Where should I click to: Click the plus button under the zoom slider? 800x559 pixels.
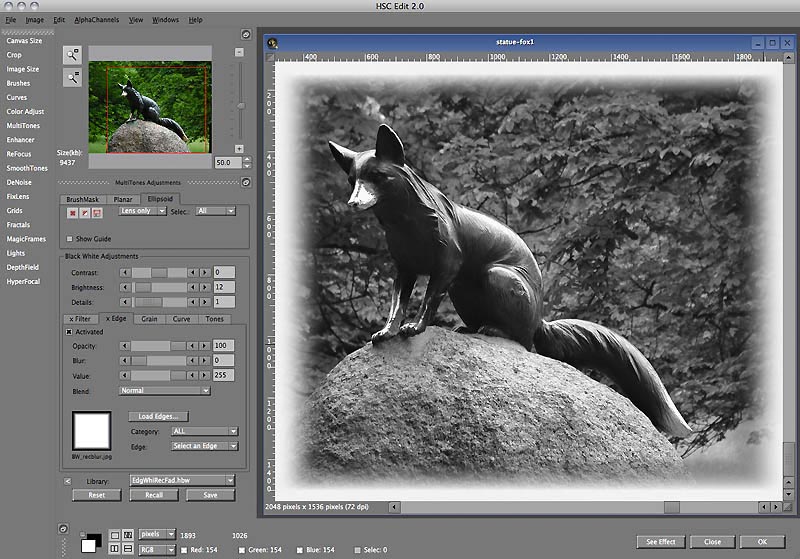pyautogui.click(x=240, y=148)
